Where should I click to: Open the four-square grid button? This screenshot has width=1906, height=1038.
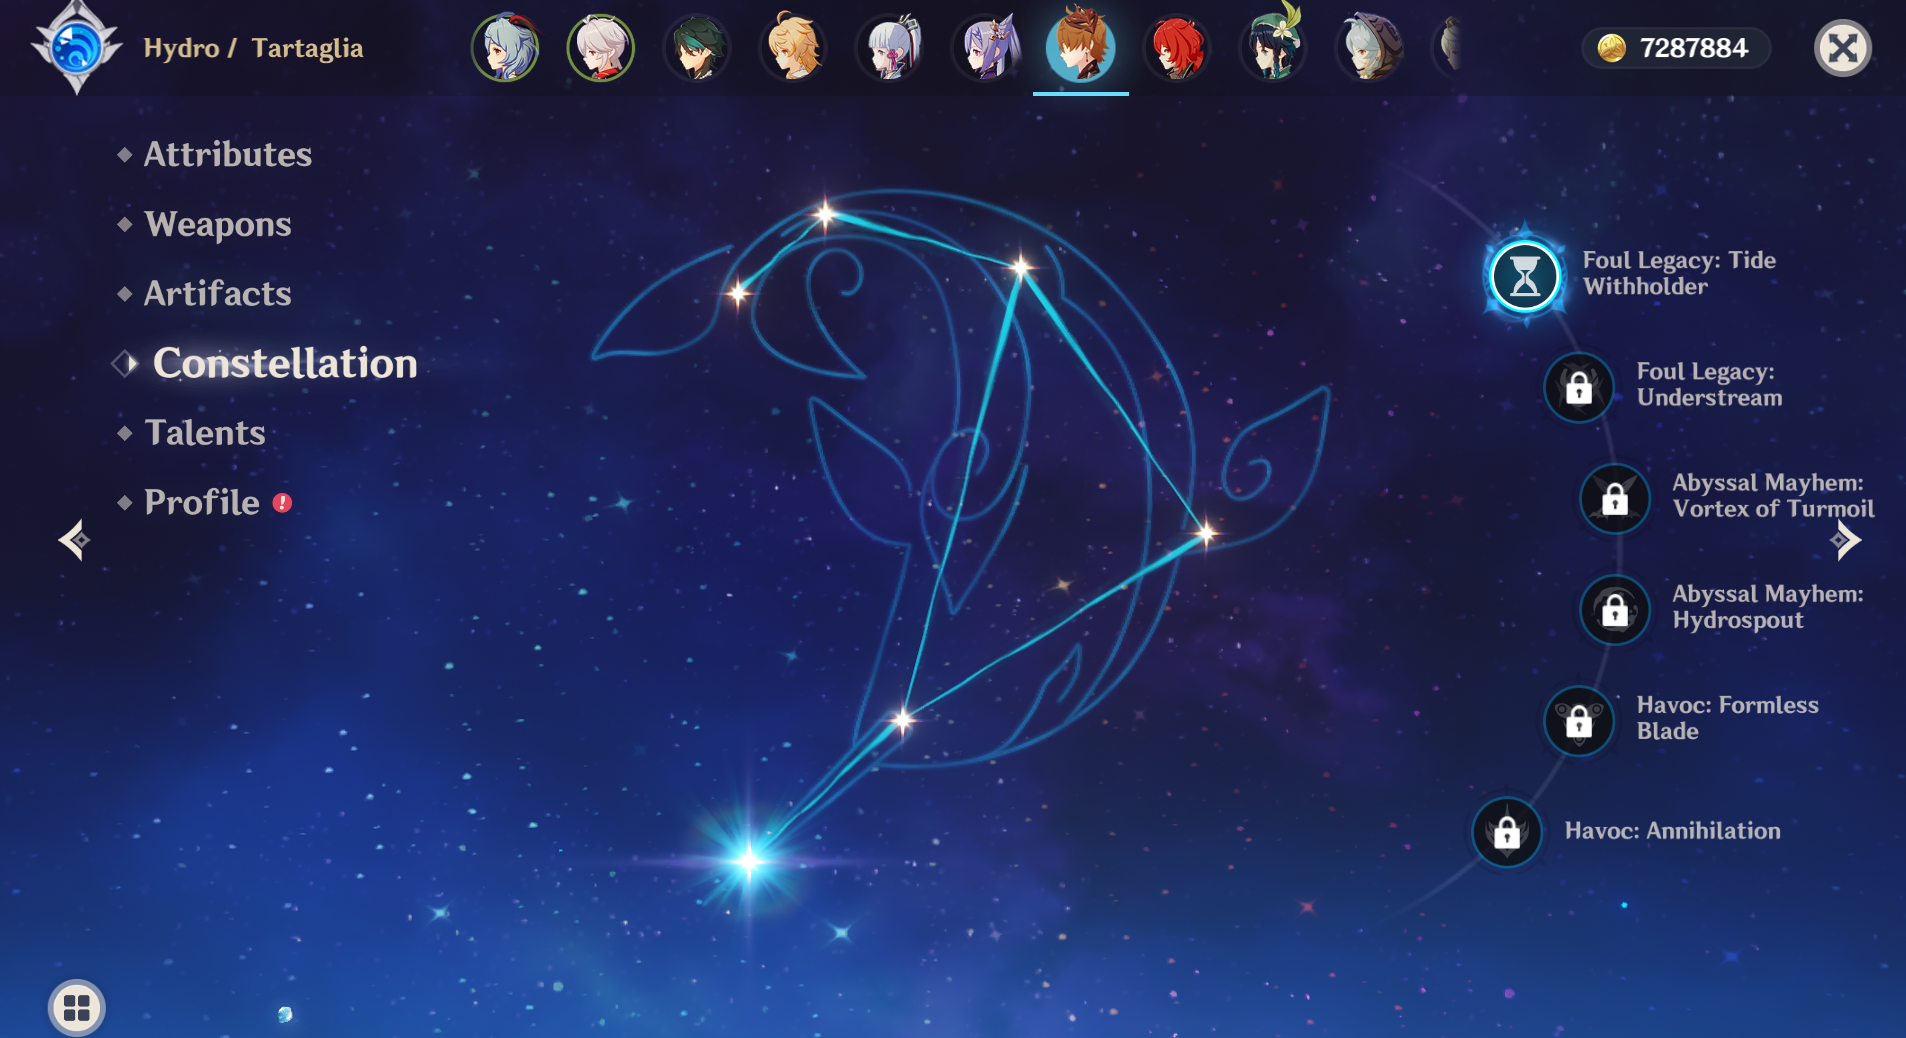click(77, 1007)
